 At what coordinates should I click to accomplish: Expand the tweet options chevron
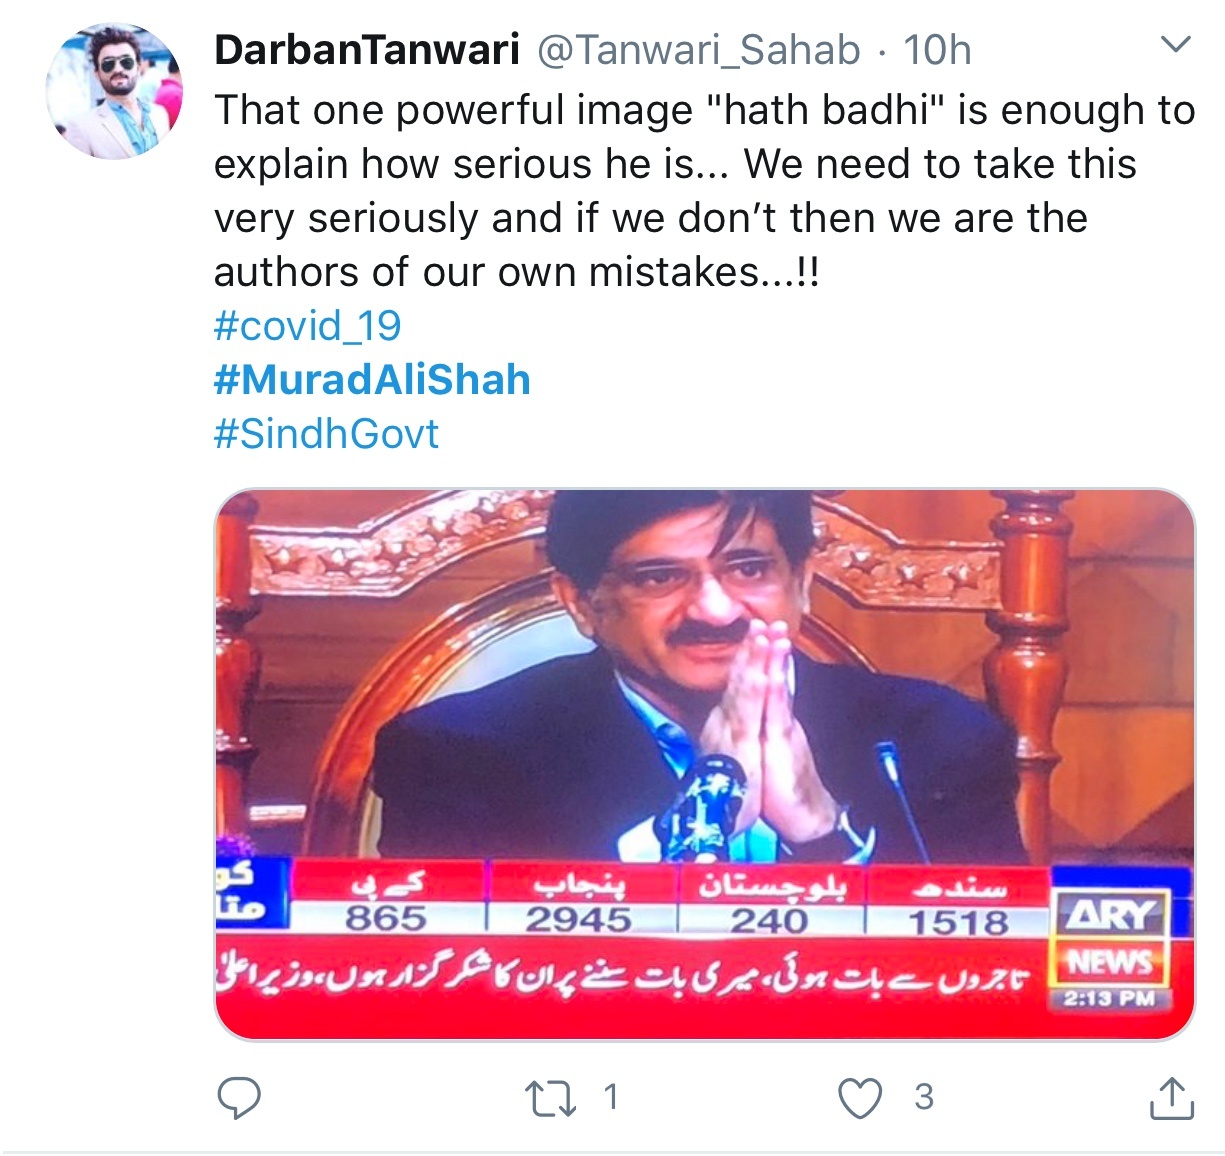click(x=1176, y=45)
